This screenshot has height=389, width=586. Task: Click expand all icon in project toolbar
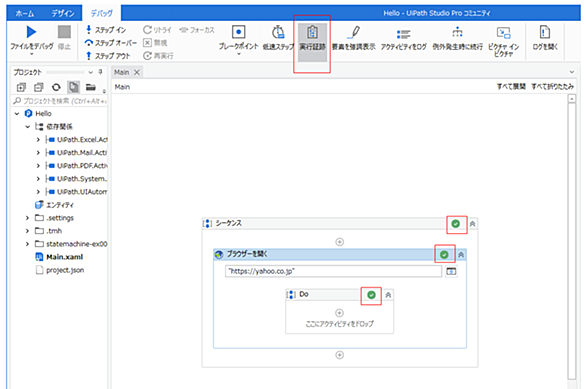click(21, 87)
